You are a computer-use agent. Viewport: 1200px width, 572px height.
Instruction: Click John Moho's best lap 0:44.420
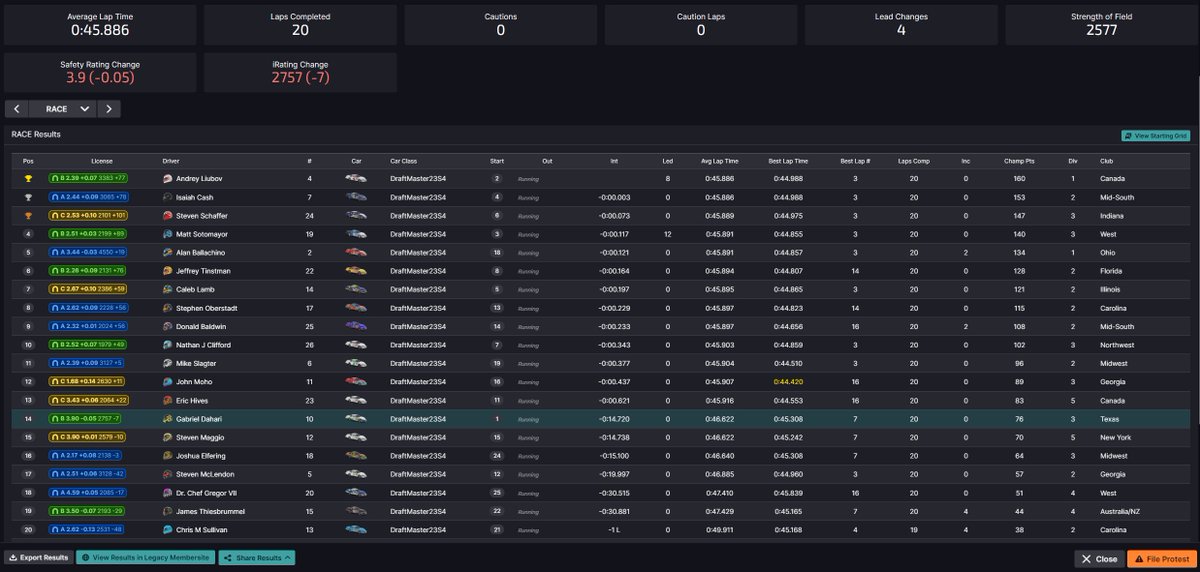click(x=788, y=382)
